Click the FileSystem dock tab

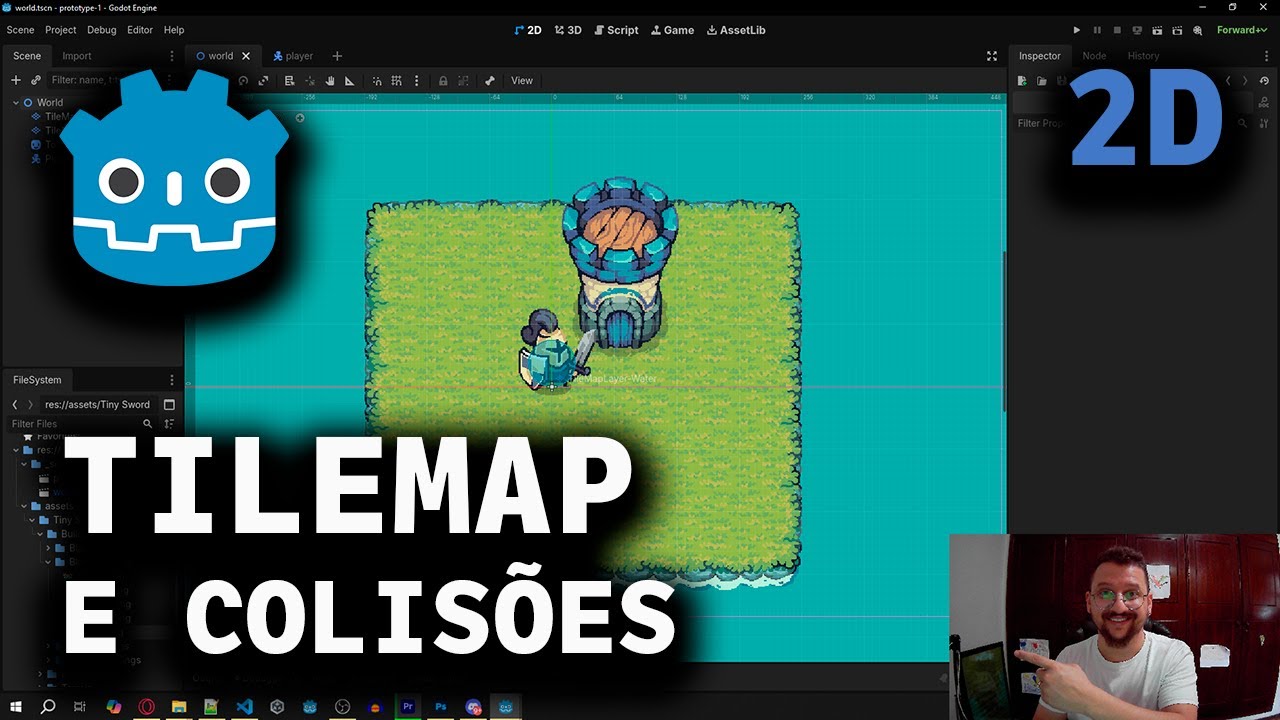(37, 380)
